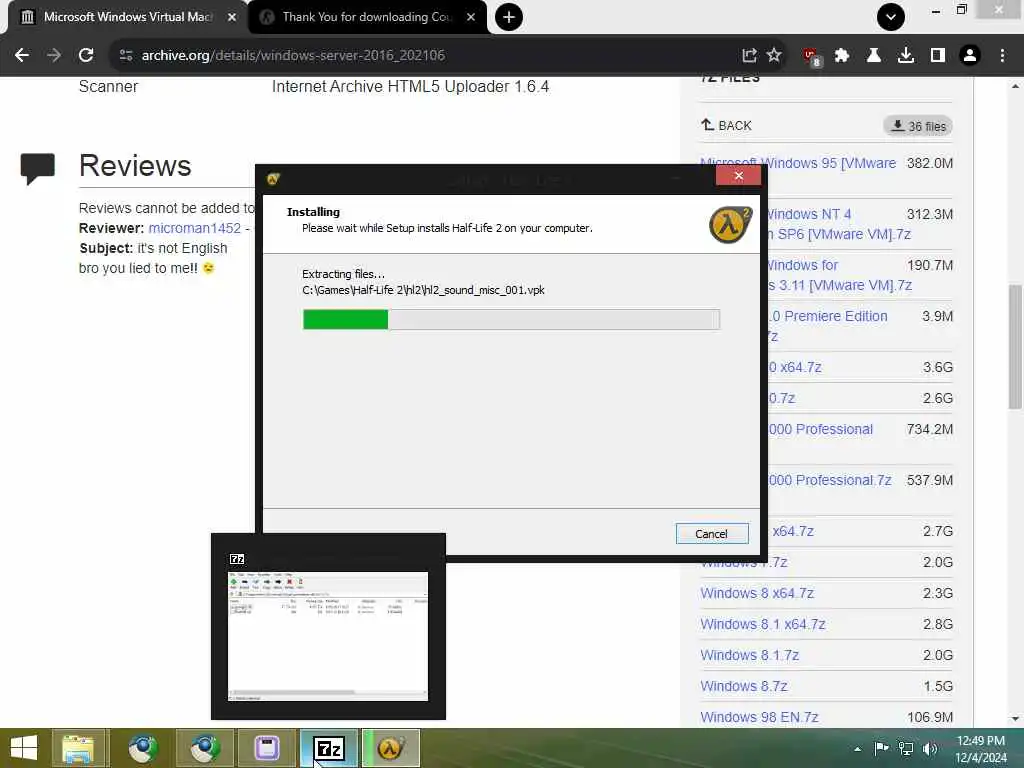Open Windows 98 EN.7z link
Image resolution: width=1024 pixels, height=768 pixels.
coord(760,717)
